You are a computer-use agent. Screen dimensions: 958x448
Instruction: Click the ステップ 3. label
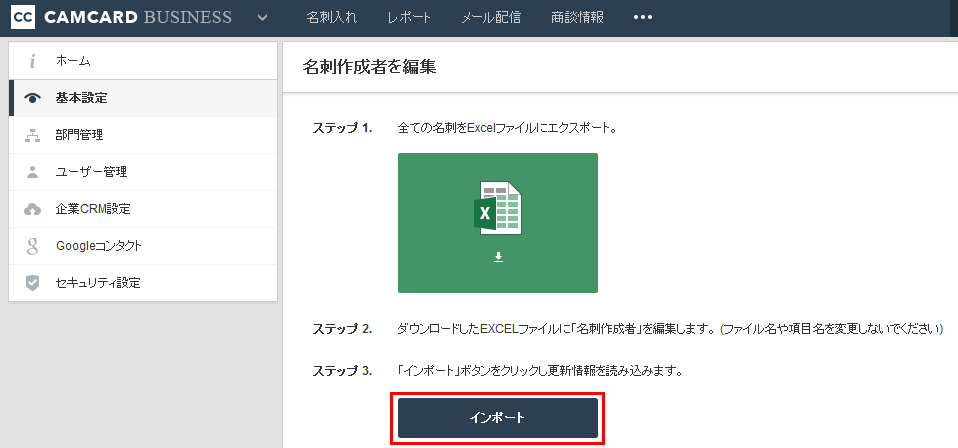[x=342, y=371]
